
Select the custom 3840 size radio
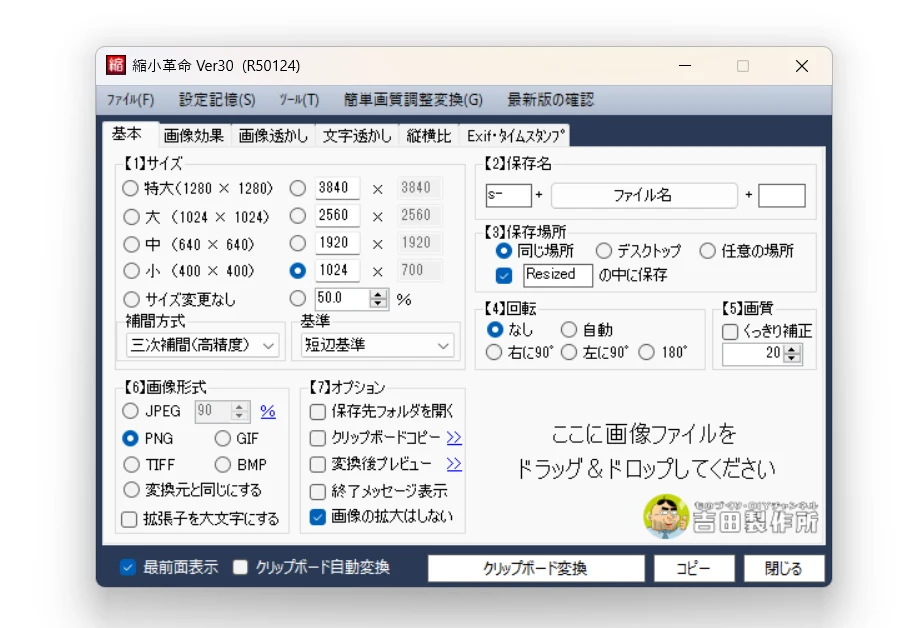(297, 188)
